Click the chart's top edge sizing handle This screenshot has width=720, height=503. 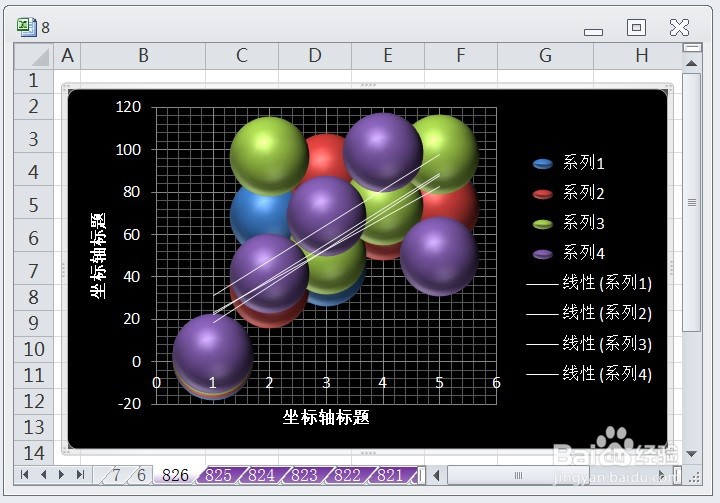click(x=368, y=85)
